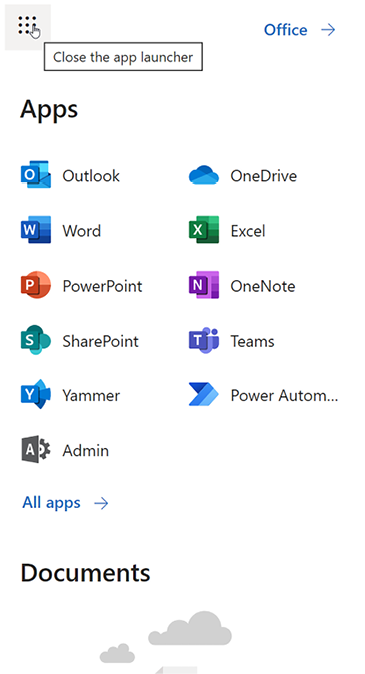The image size is (365, 674).
Task: Go to the Office link
Action: tap(285, 30)
